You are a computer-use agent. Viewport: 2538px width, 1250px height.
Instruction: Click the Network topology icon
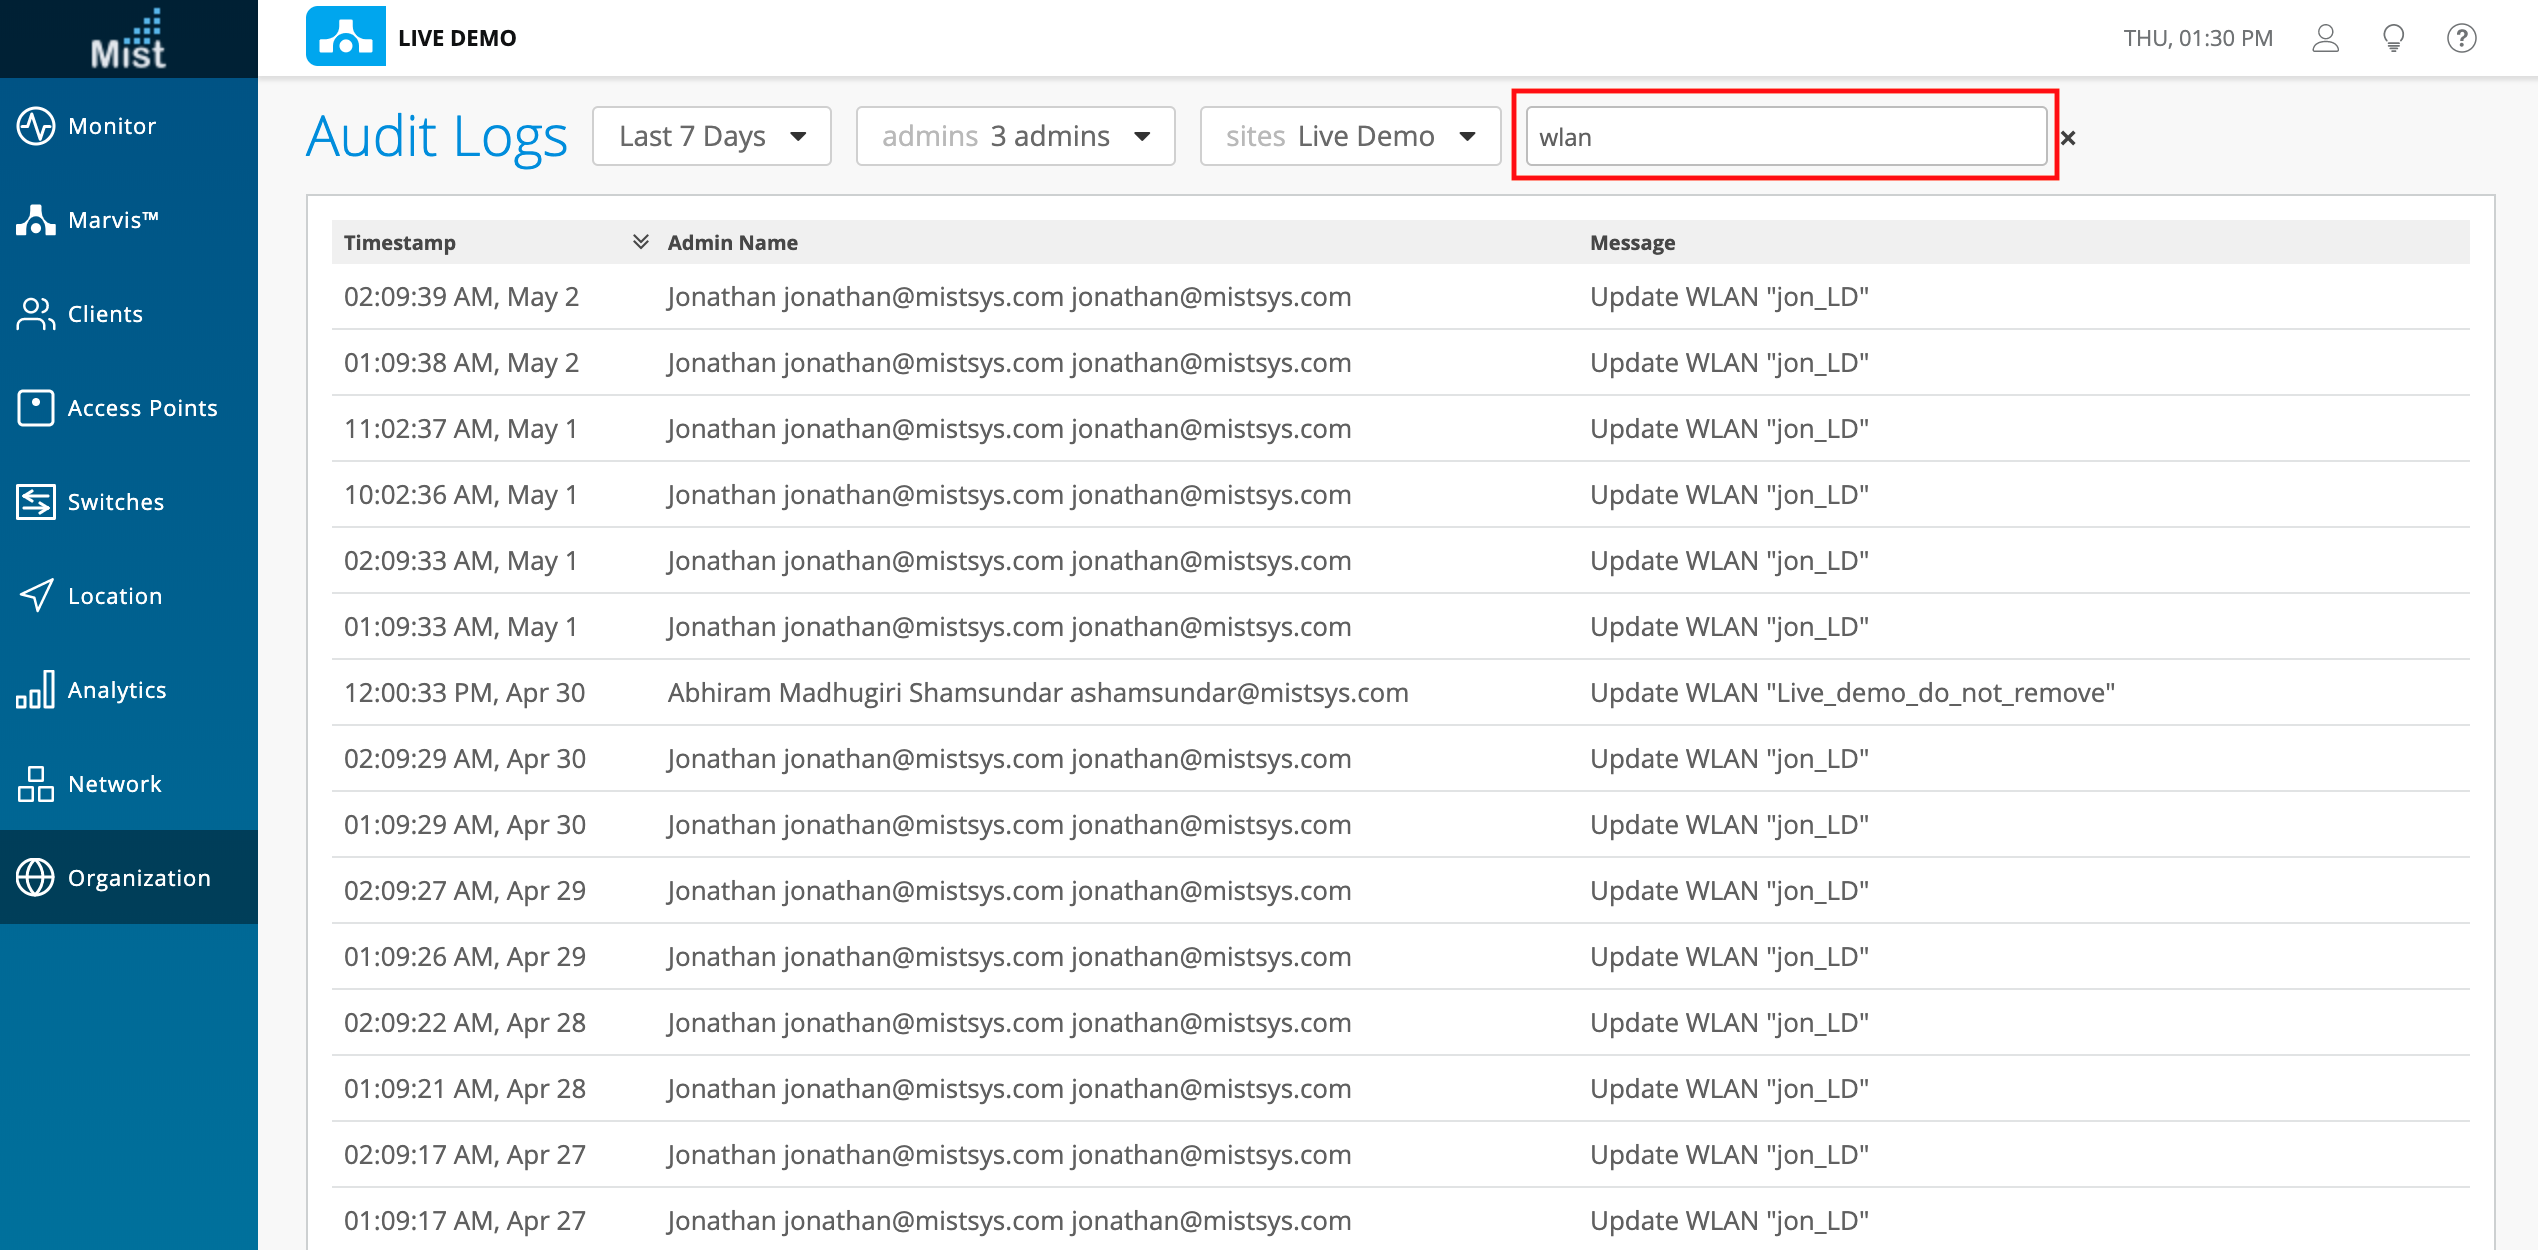click(36, 784)
